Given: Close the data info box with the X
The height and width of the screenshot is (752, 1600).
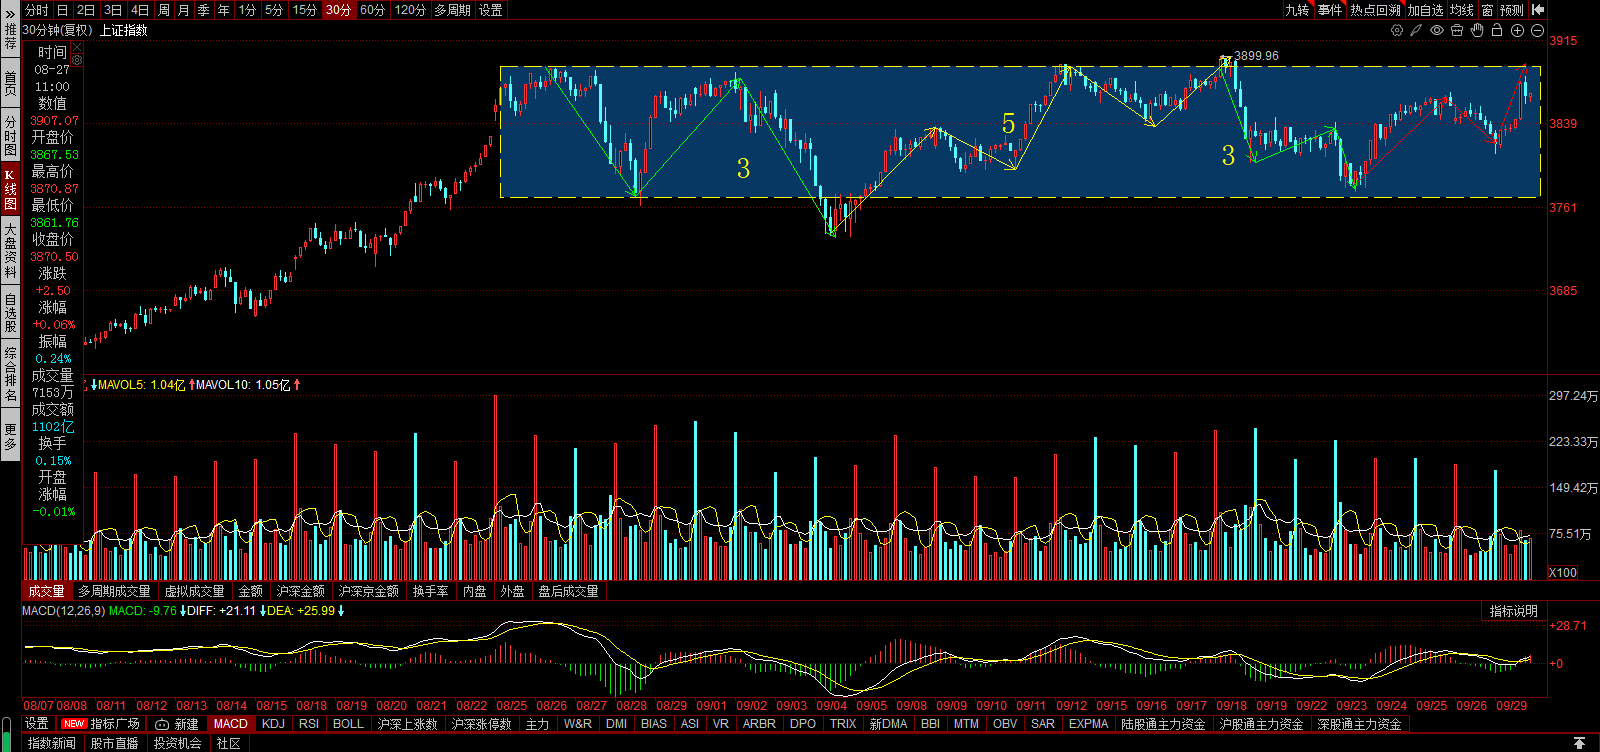Looking at the screenshot, I should 77,47.
